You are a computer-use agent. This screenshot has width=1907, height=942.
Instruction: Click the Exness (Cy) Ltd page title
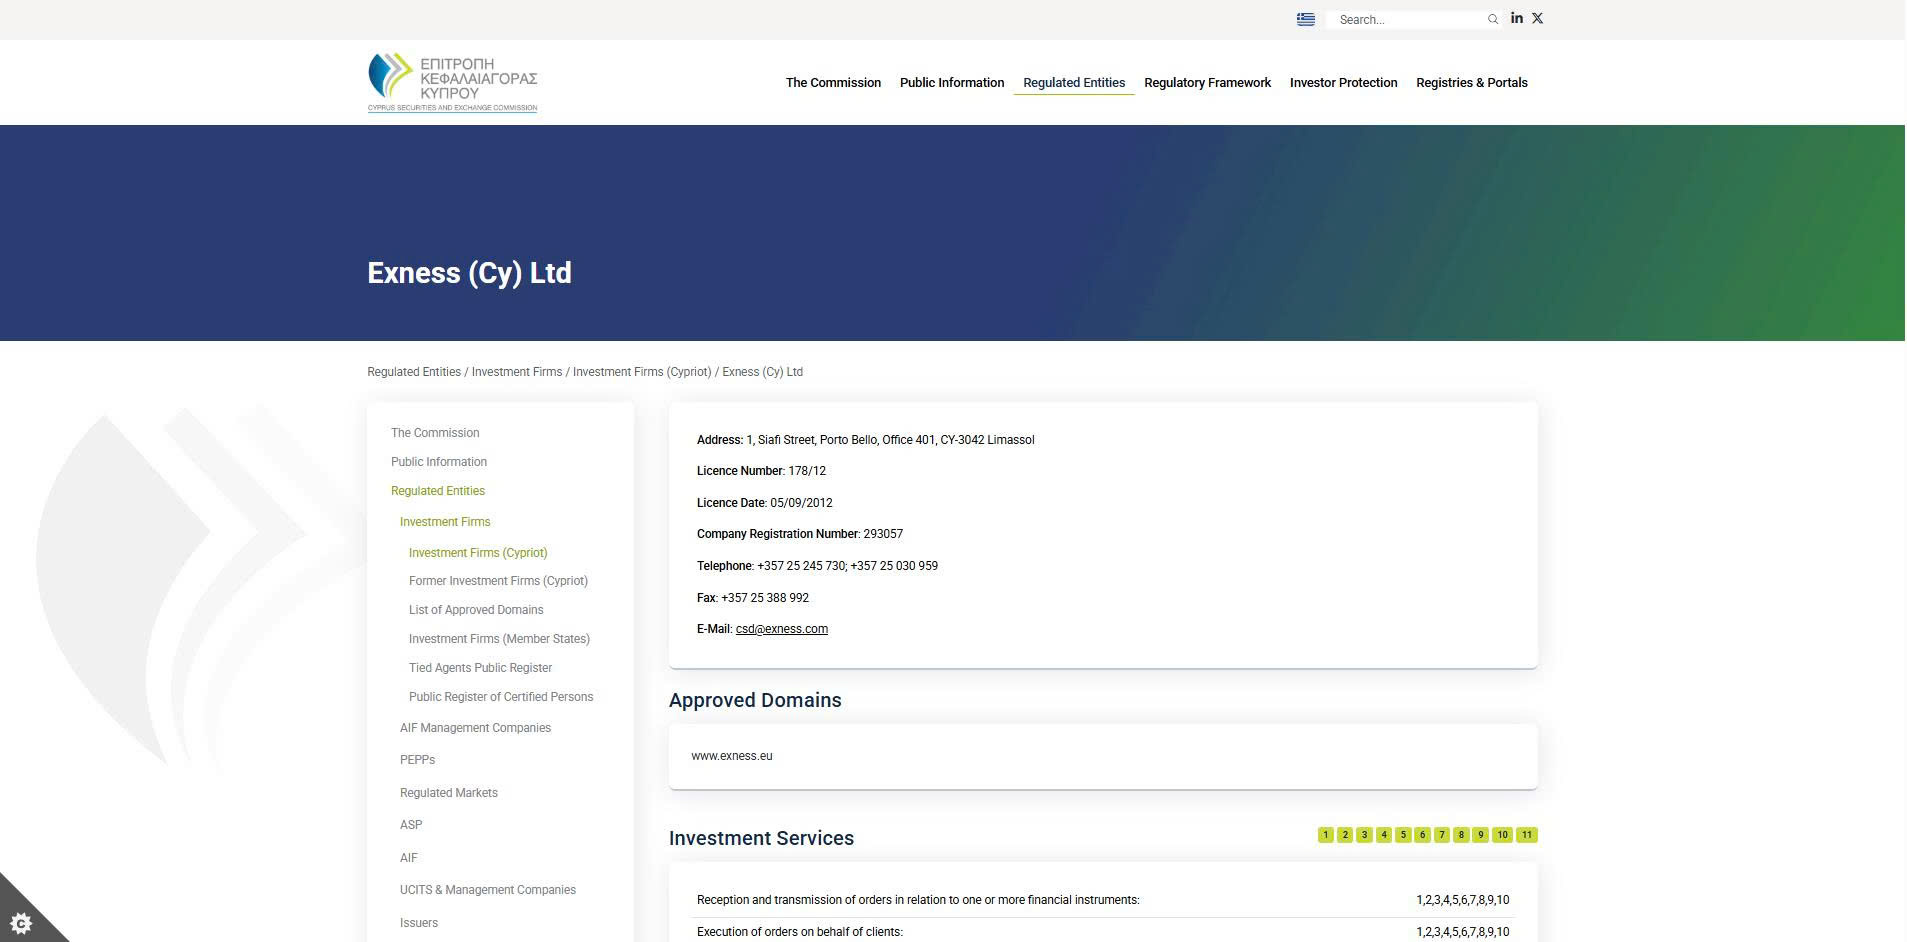pyautogui.click(x=469, y=273)
